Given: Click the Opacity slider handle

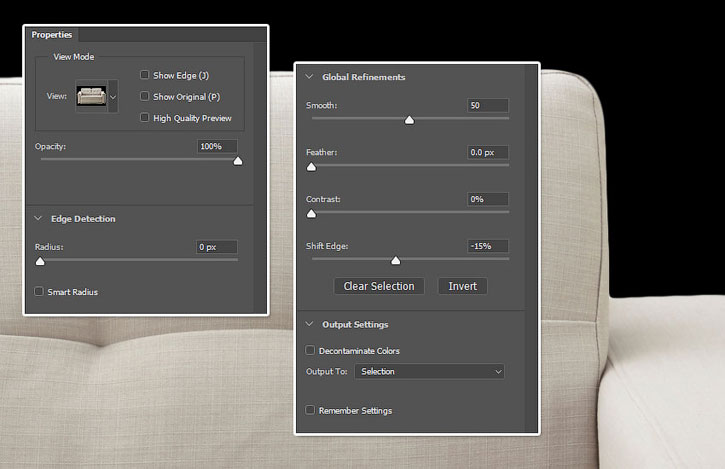Looking at the screenshot, I should (238, 161).
